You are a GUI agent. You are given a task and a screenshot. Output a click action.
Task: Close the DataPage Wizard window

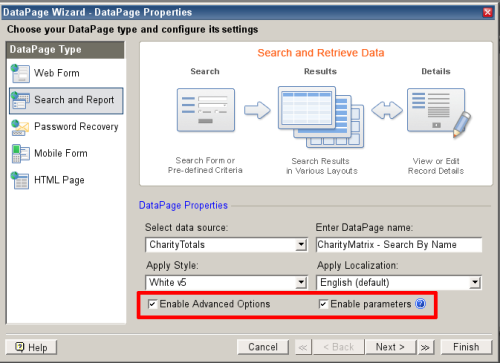(488, 12)
